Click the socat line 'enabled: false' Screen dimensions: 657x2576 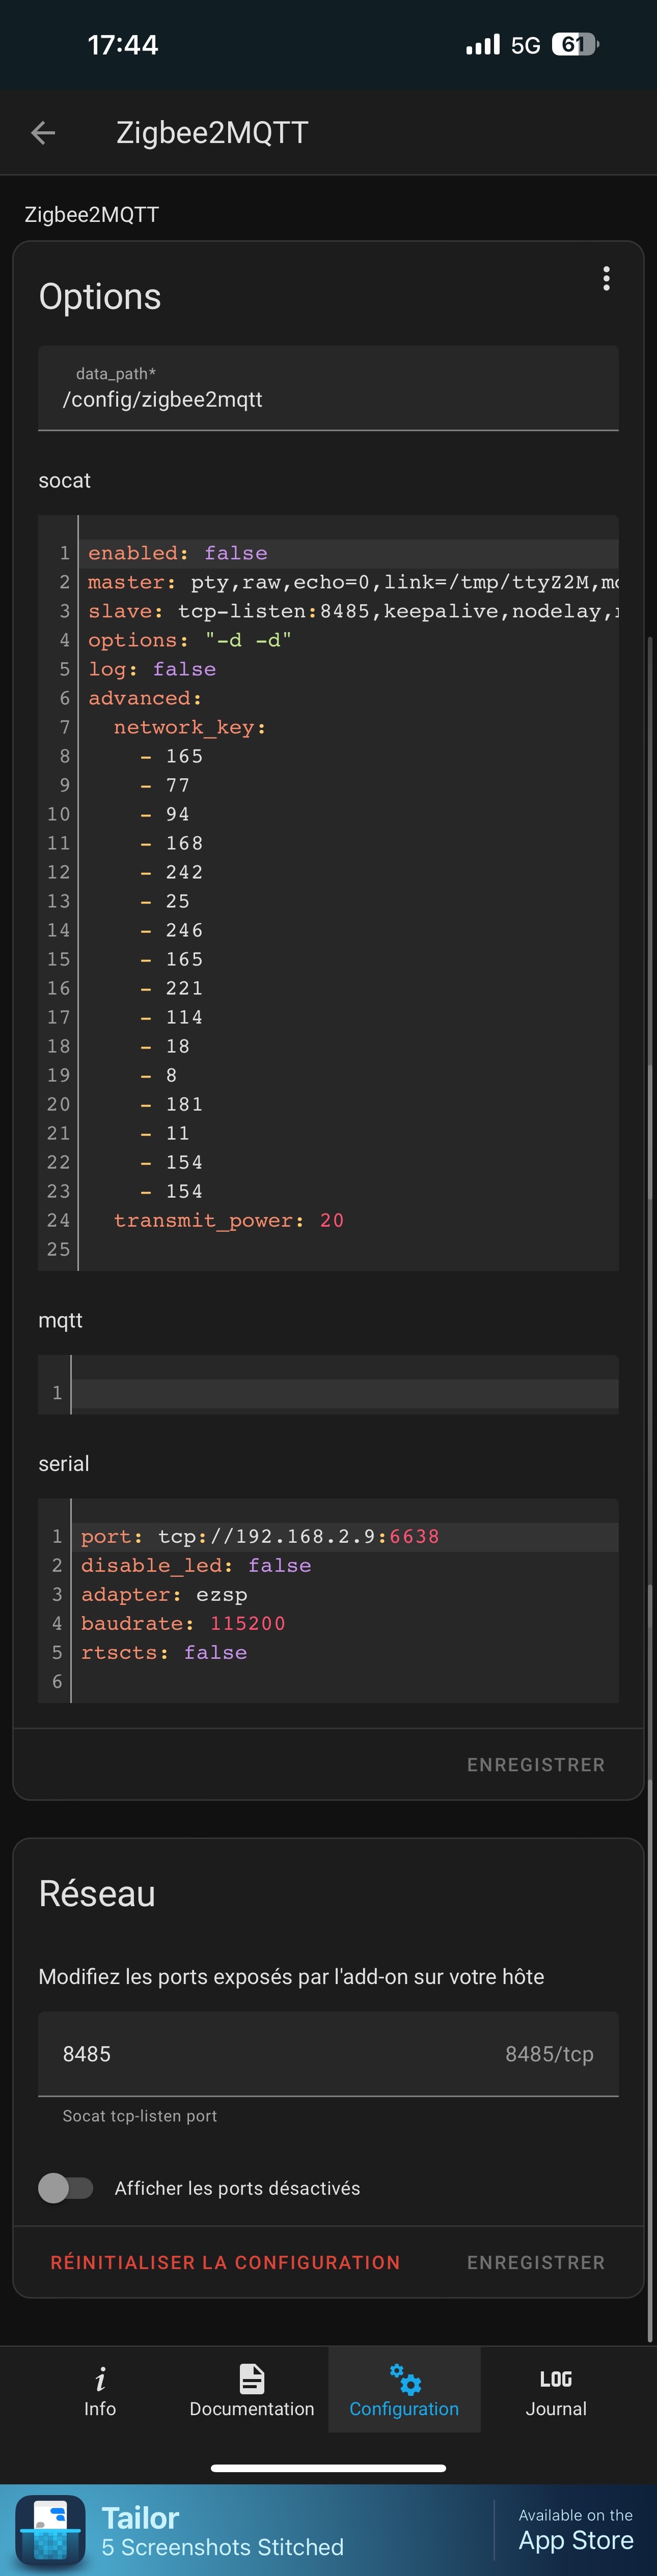point(178,553)
